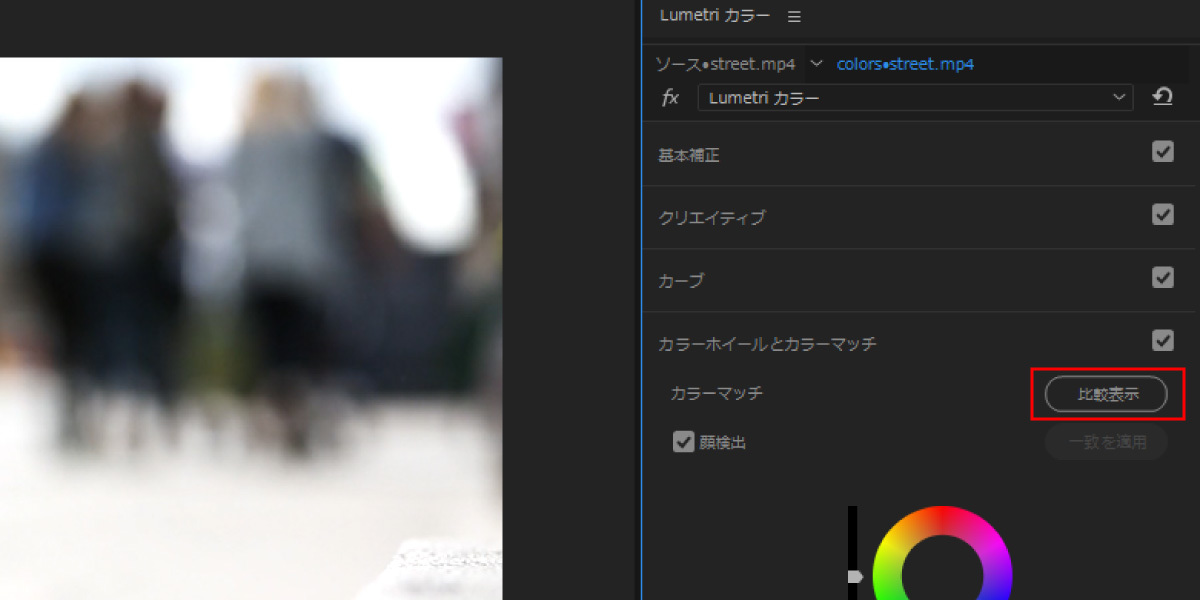Disable the クリエイティブ section checkbox
The image size is (1200, 600).
tap(1162, 214)
